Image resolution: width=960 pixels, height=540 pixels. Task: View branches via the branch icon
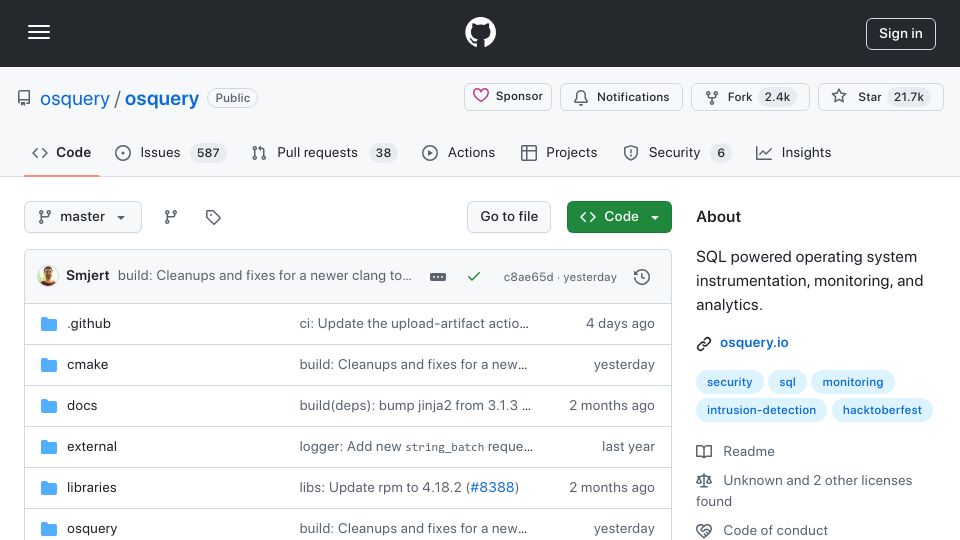(x=171, y=217)
